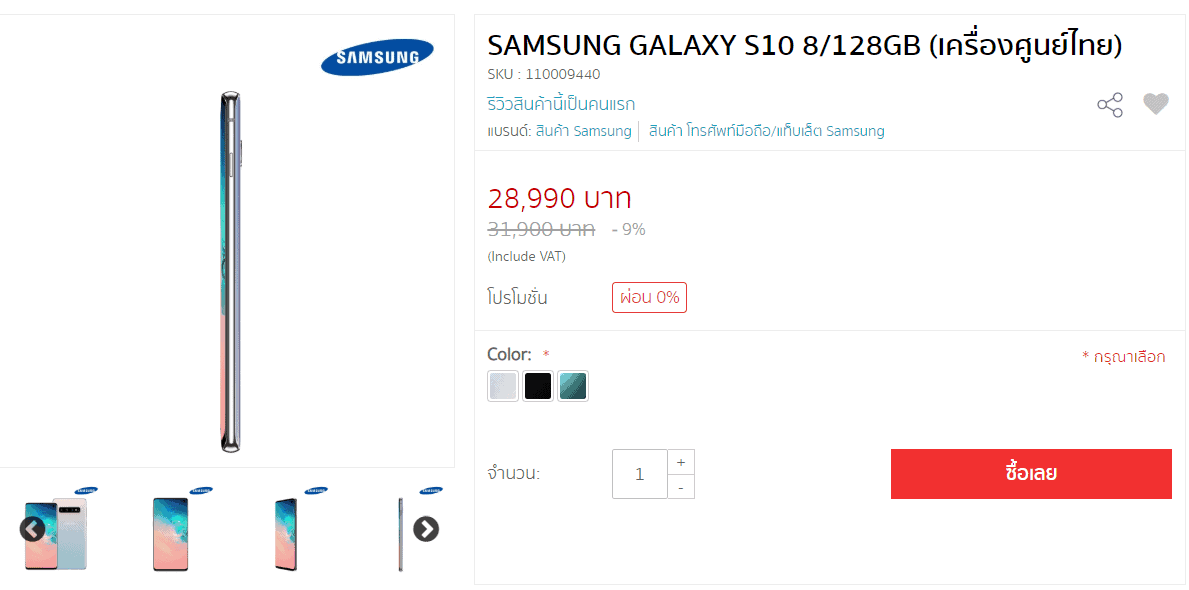Click the Samsung logo on product image
1189x590 pixels.
click(377, 58)
